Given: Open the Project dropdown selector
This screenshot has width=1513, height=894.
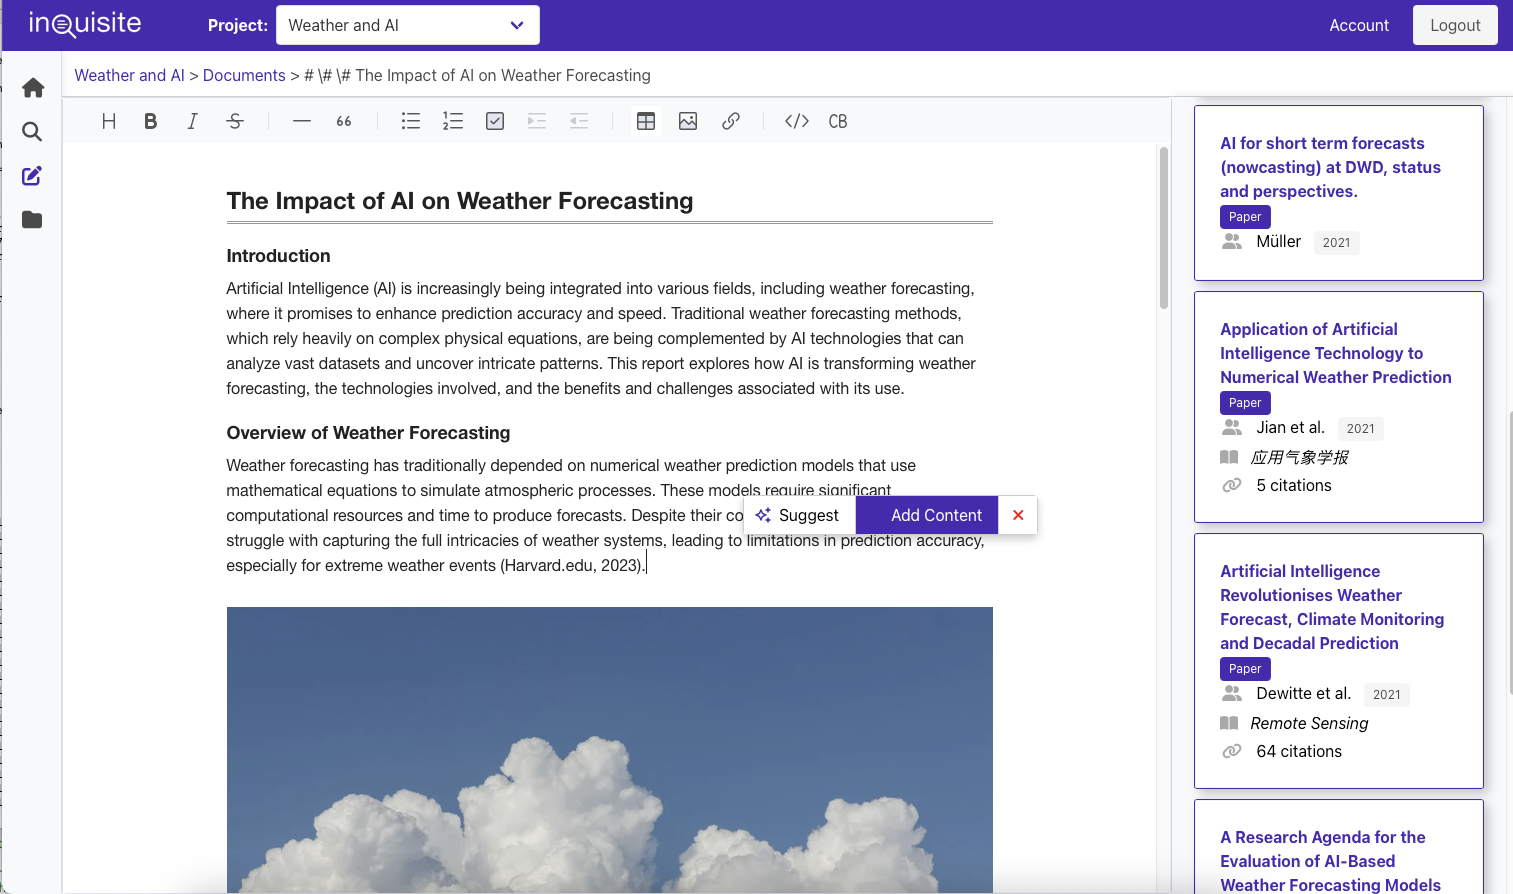Looking at the screenshot, I should point(407,25).
